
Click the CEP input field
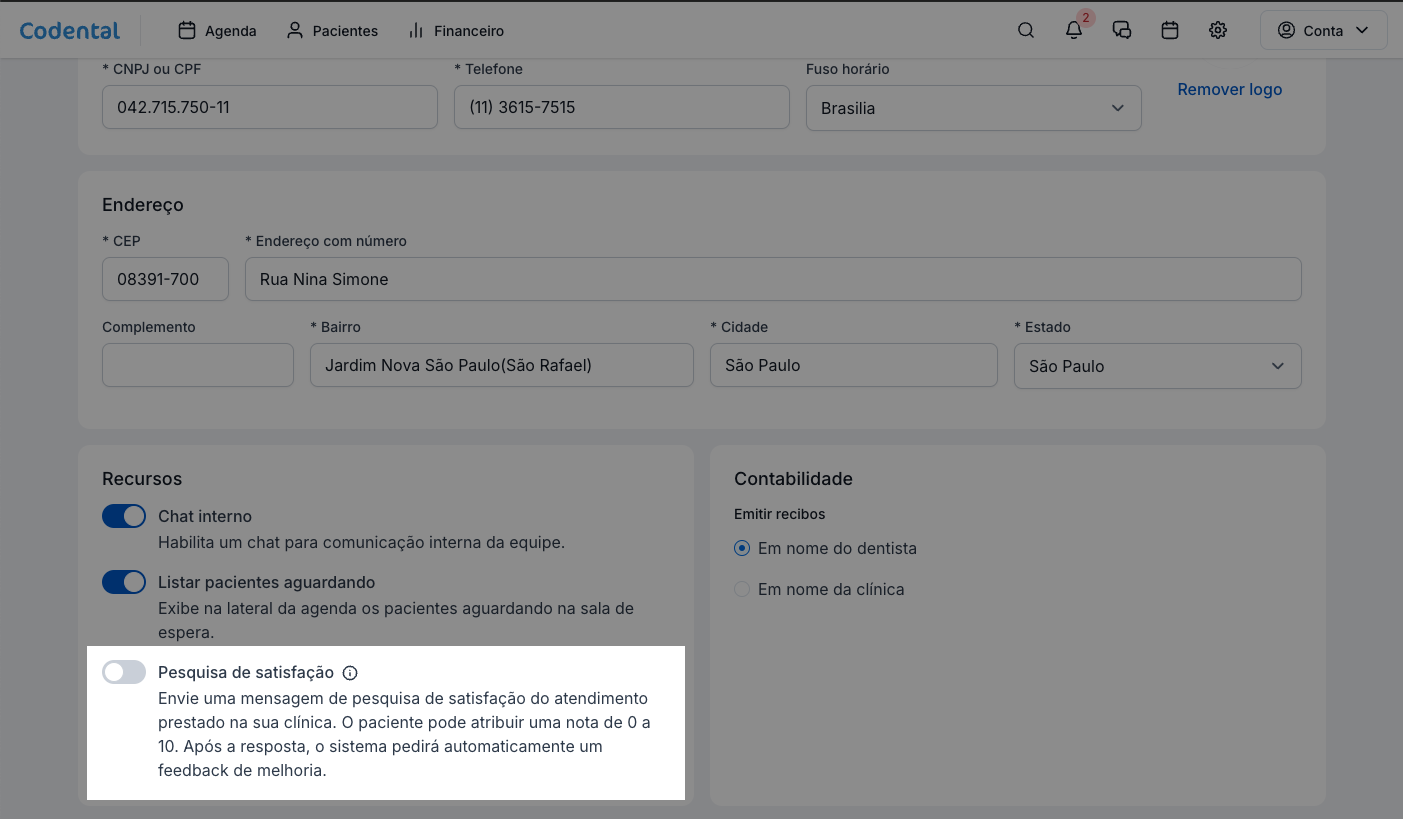point(165,279)
